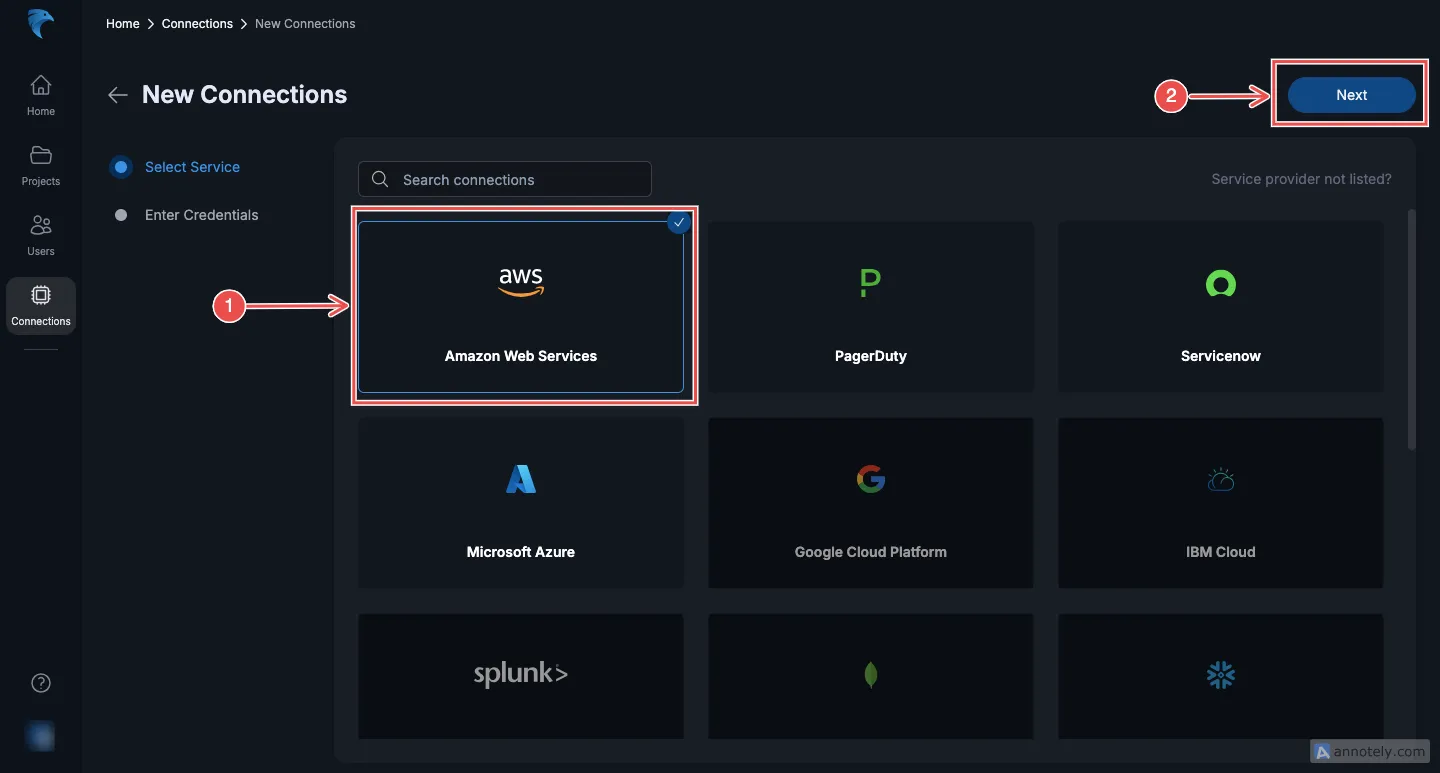
Task: Click the Servicenow green logo
Action: pos(1221,284)
